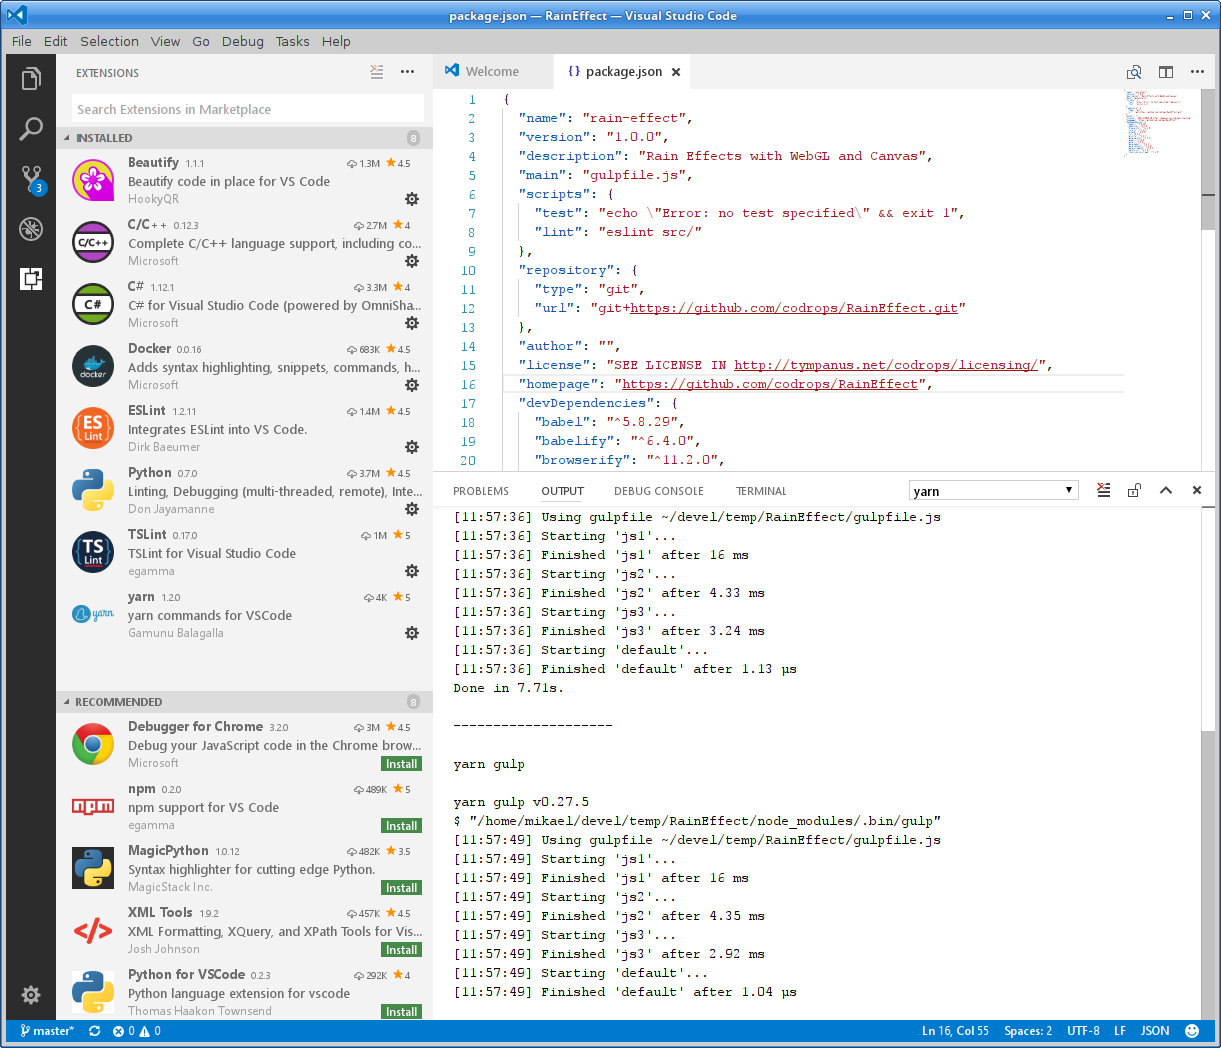
Task: Install the XML Tools extension
Action: pos(402,950)
